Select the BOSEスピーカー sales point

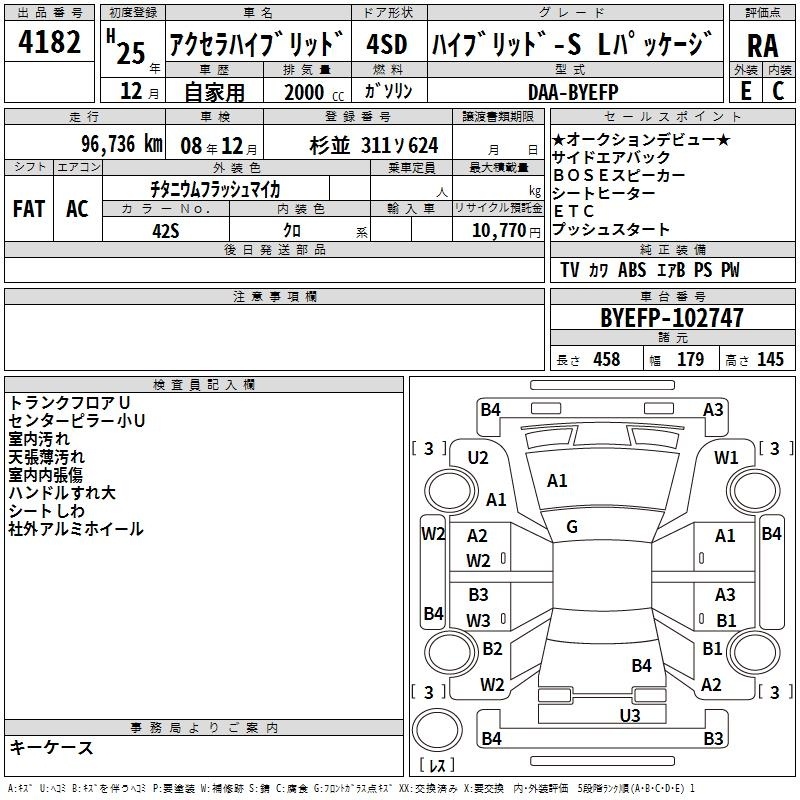[x=619, y=175]
